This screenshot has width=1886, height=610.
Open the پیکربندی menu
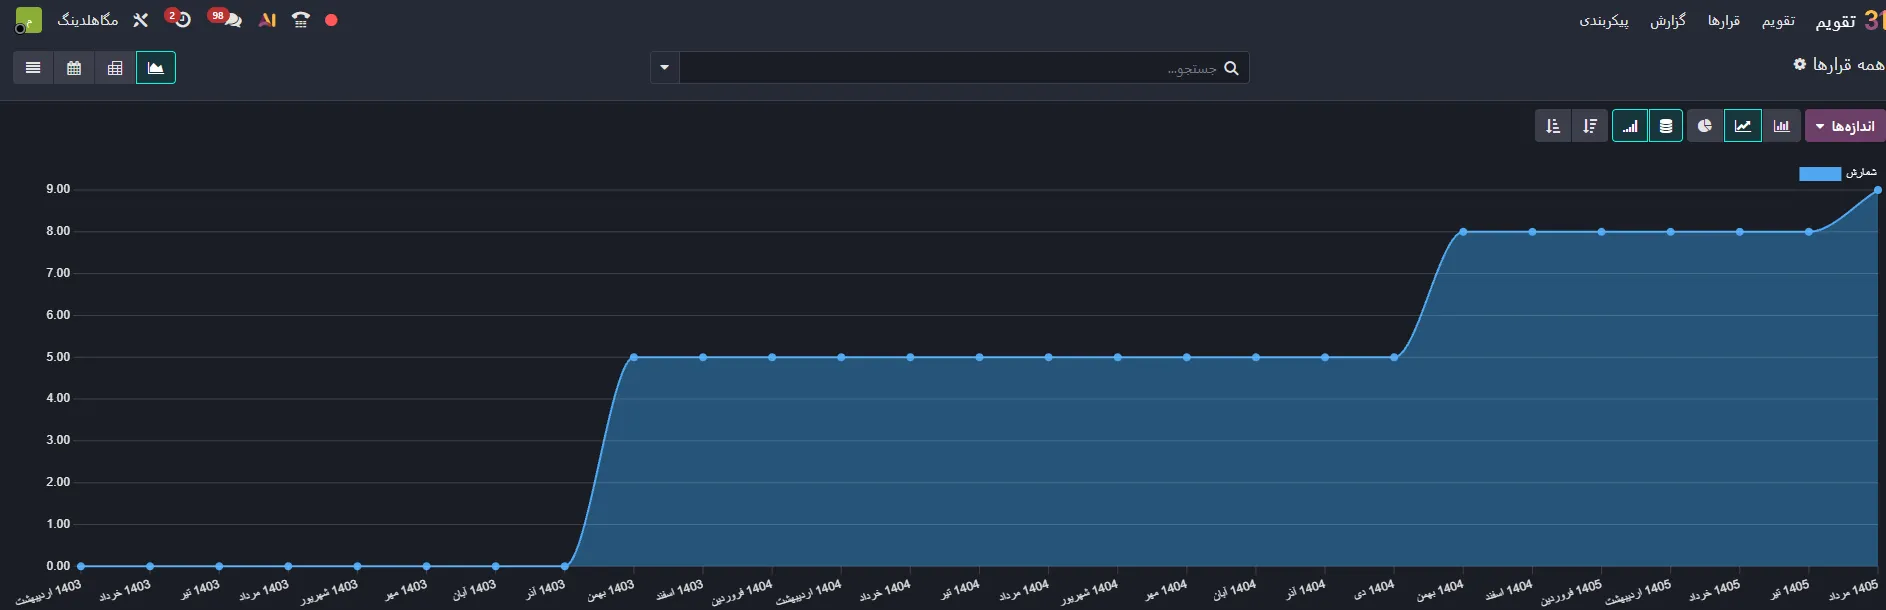pos(1604,21)
